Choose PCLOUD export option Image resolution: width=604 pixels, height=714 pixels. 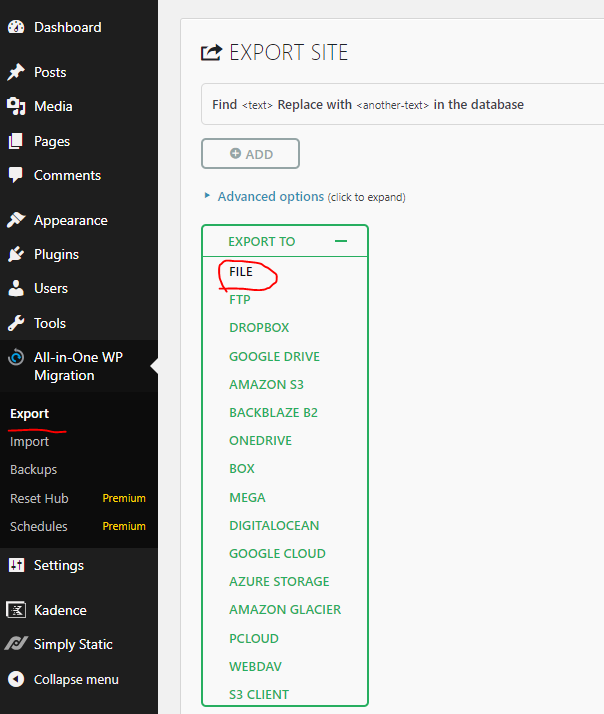pos(254,638)
